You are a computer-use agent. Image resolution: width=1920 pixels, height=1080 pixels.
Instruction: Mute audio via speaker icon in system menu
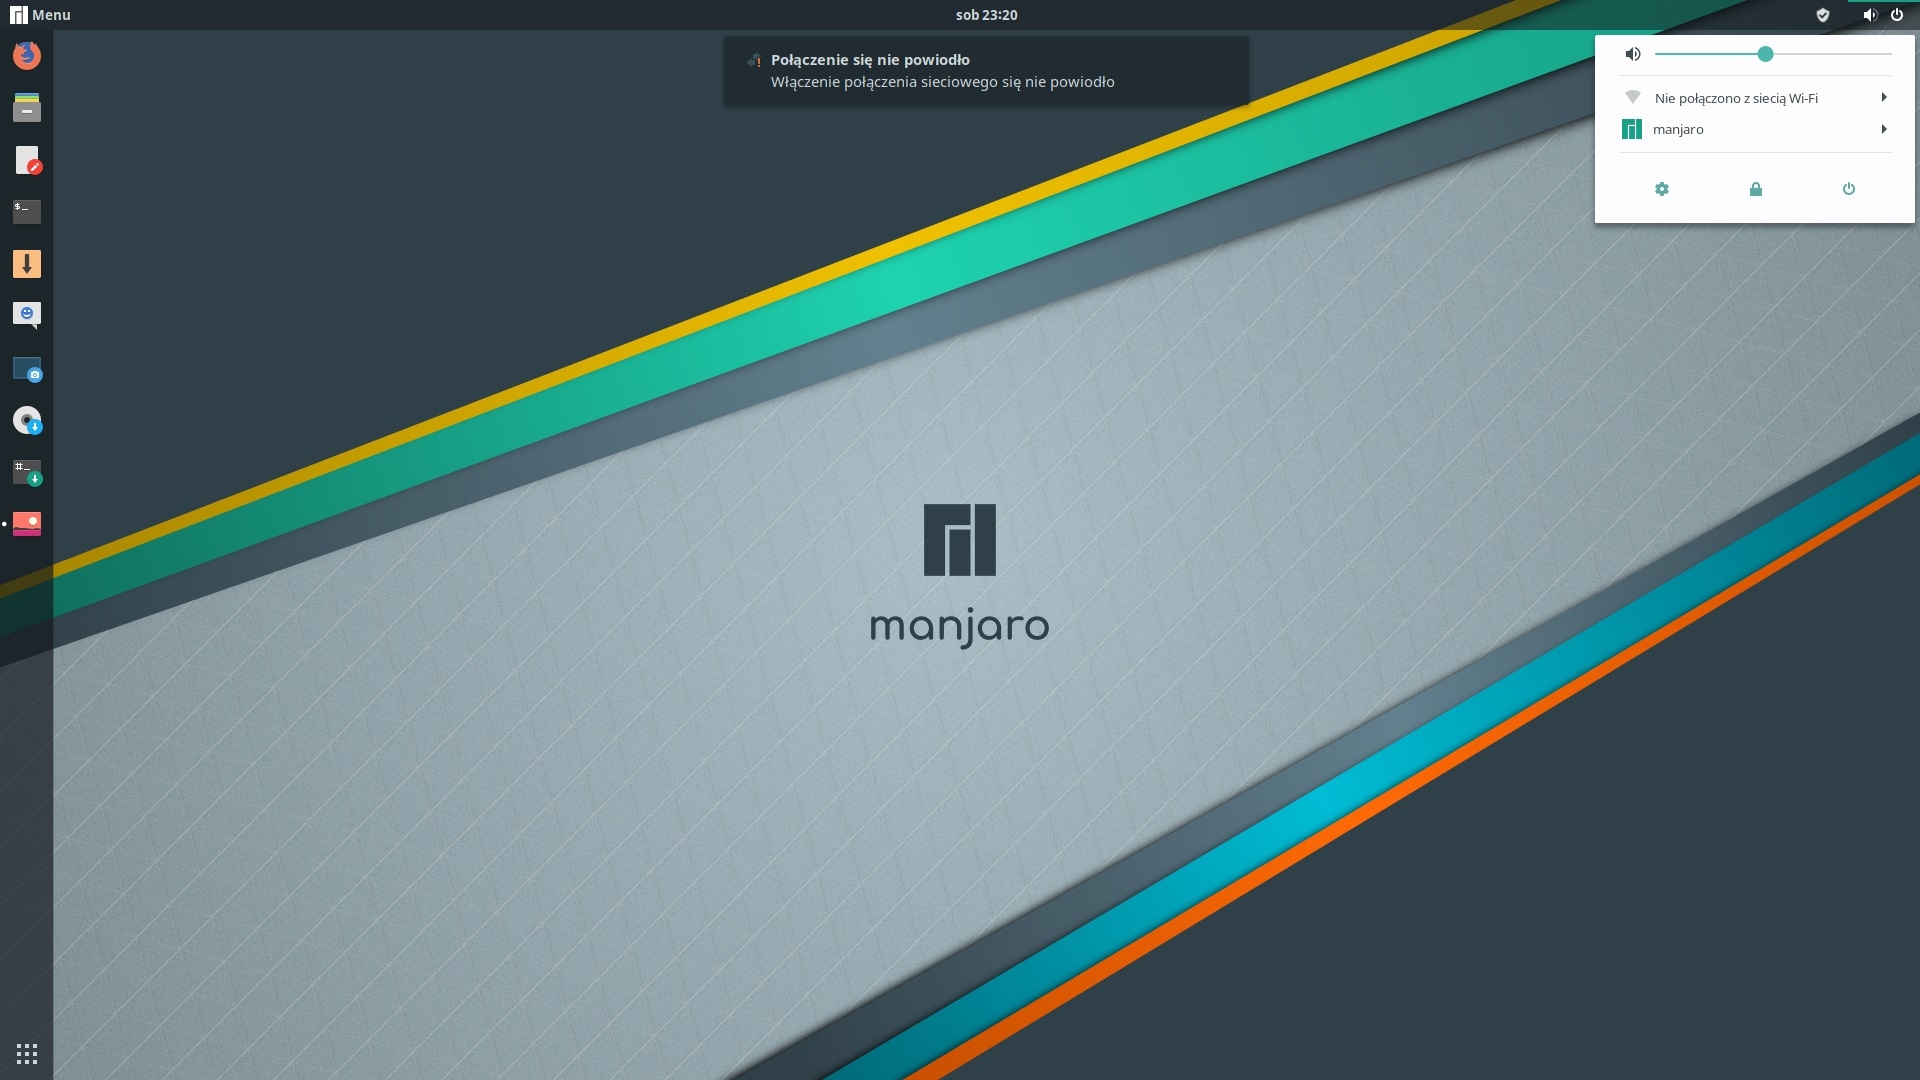click(x=1633, y=54)
